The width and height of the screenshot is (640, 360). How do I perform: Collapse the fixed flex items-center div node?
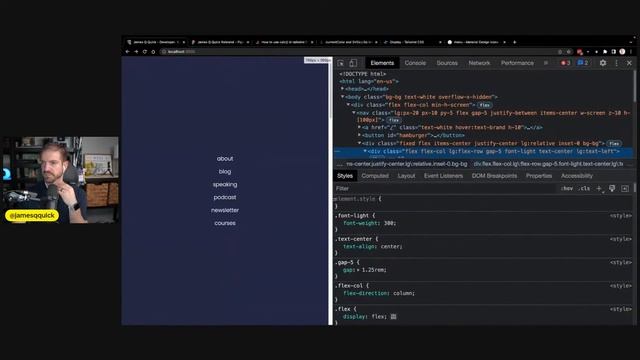359,143
